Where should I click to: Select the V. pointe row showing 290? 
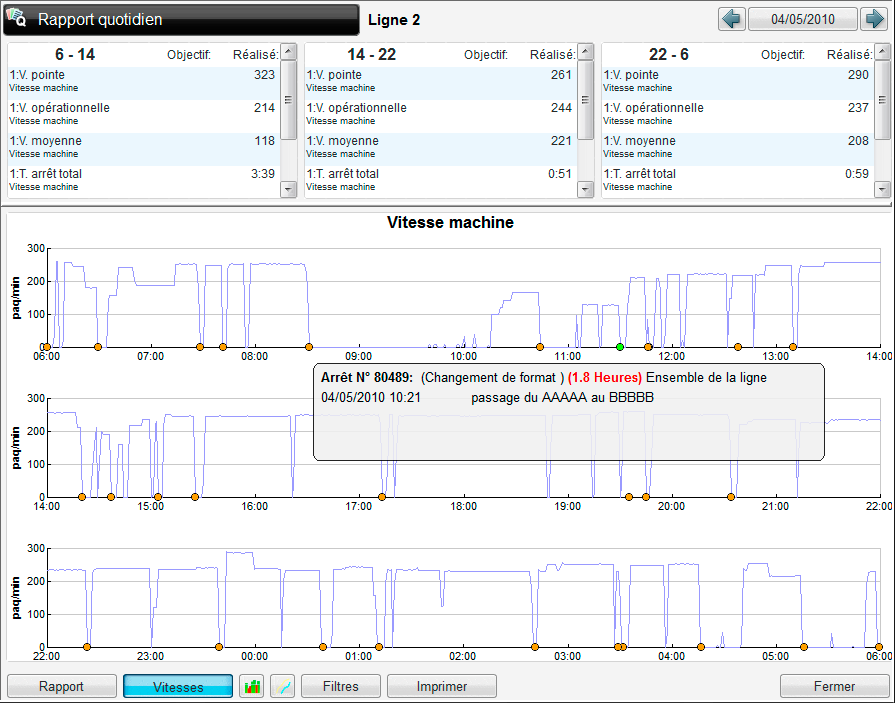(x=738, y=83)
